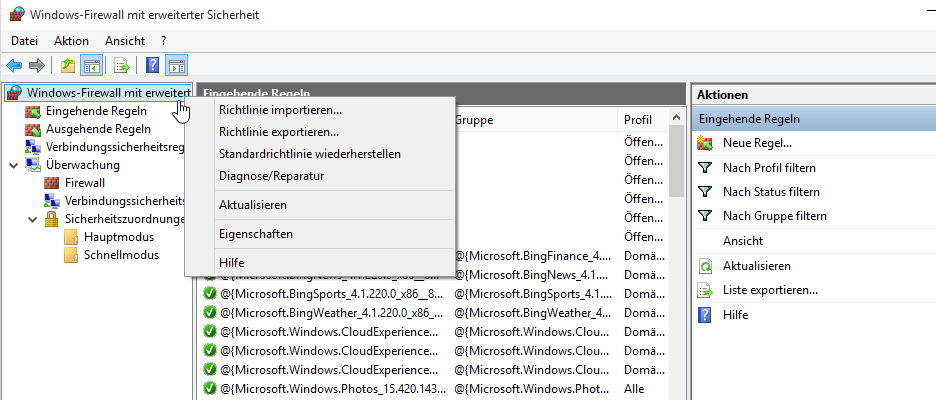Click the Nach Gruppe filtern funnel icon

(x=705, y=216)
